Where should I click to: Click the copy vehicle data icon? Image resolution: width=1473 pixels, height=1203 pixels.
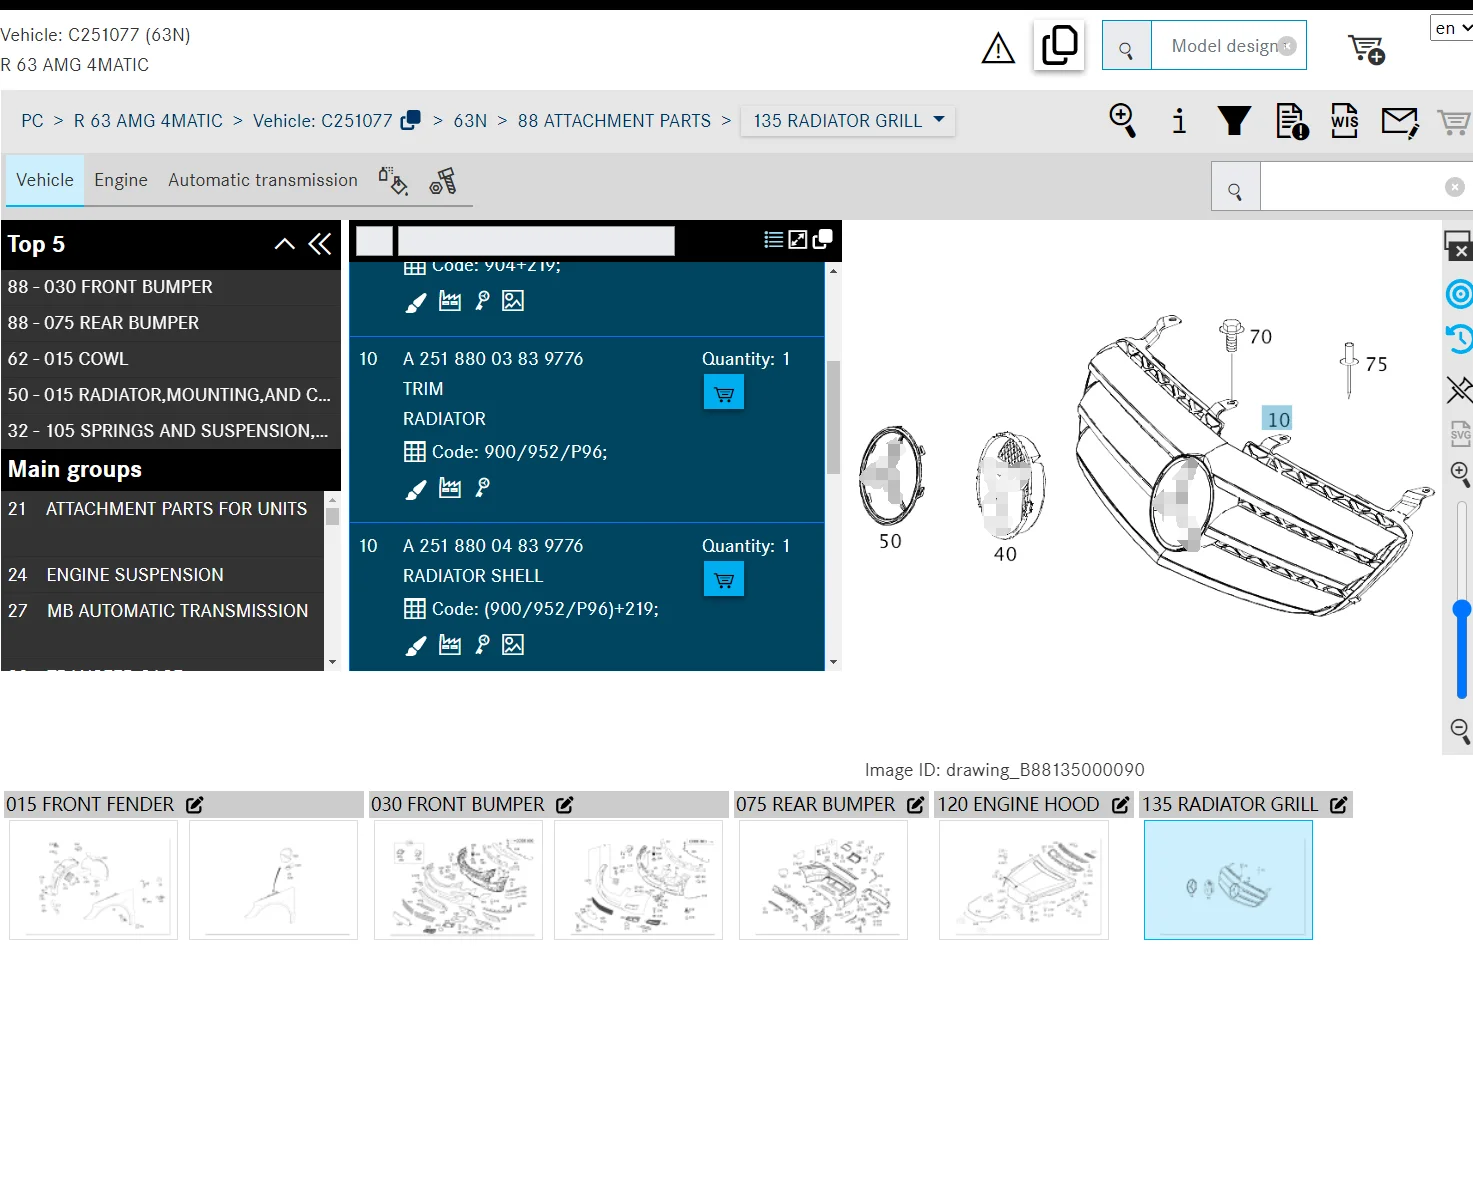[1059, 46]
